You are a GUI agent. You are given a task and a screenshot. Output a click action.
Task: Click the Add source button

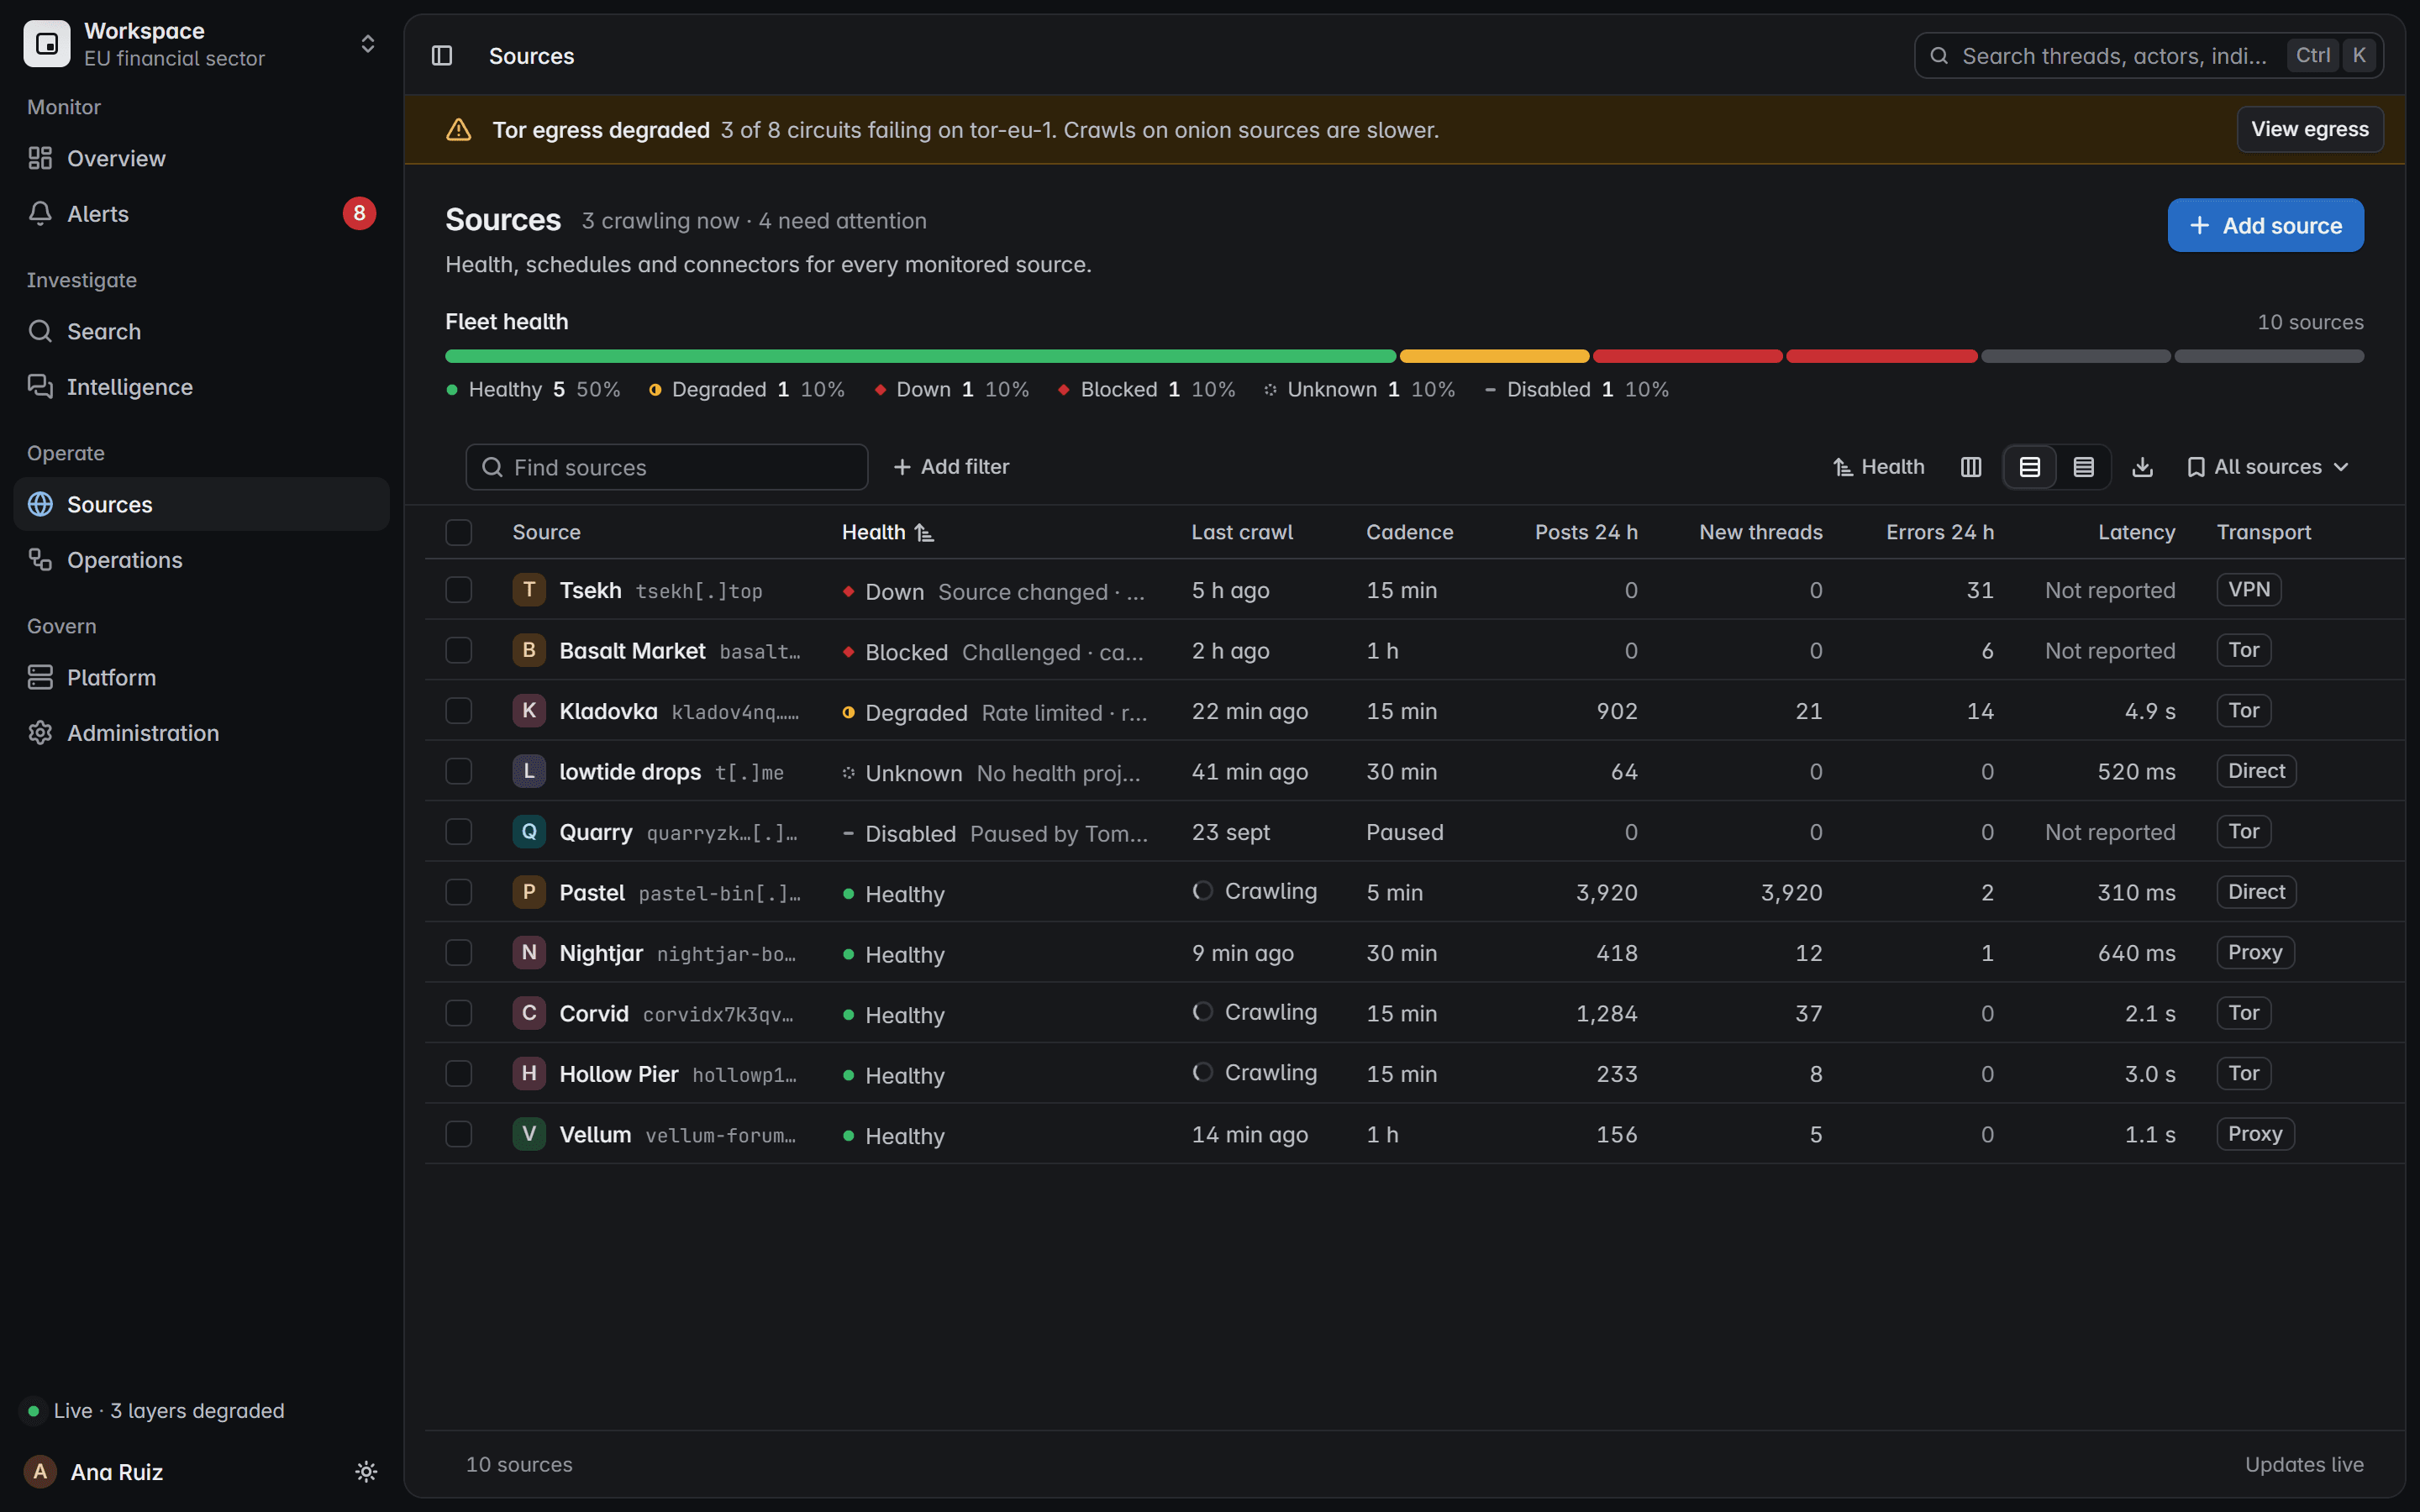tap(2265, 225)
